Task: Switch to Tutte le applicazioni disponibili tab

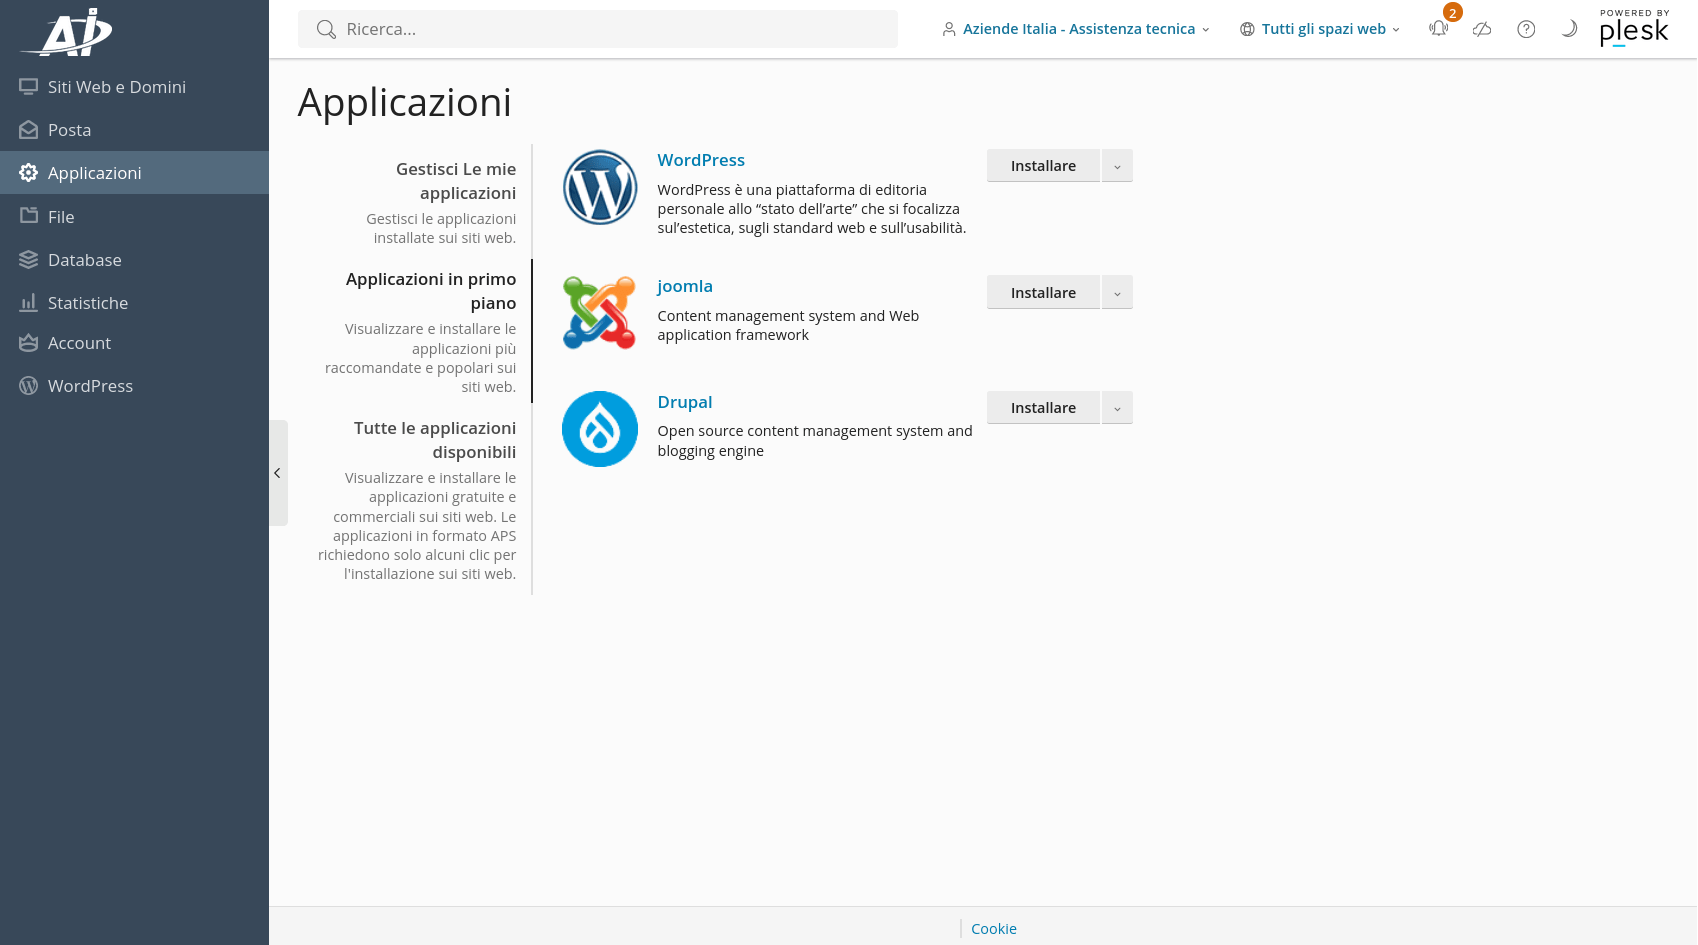Action: 435,440
